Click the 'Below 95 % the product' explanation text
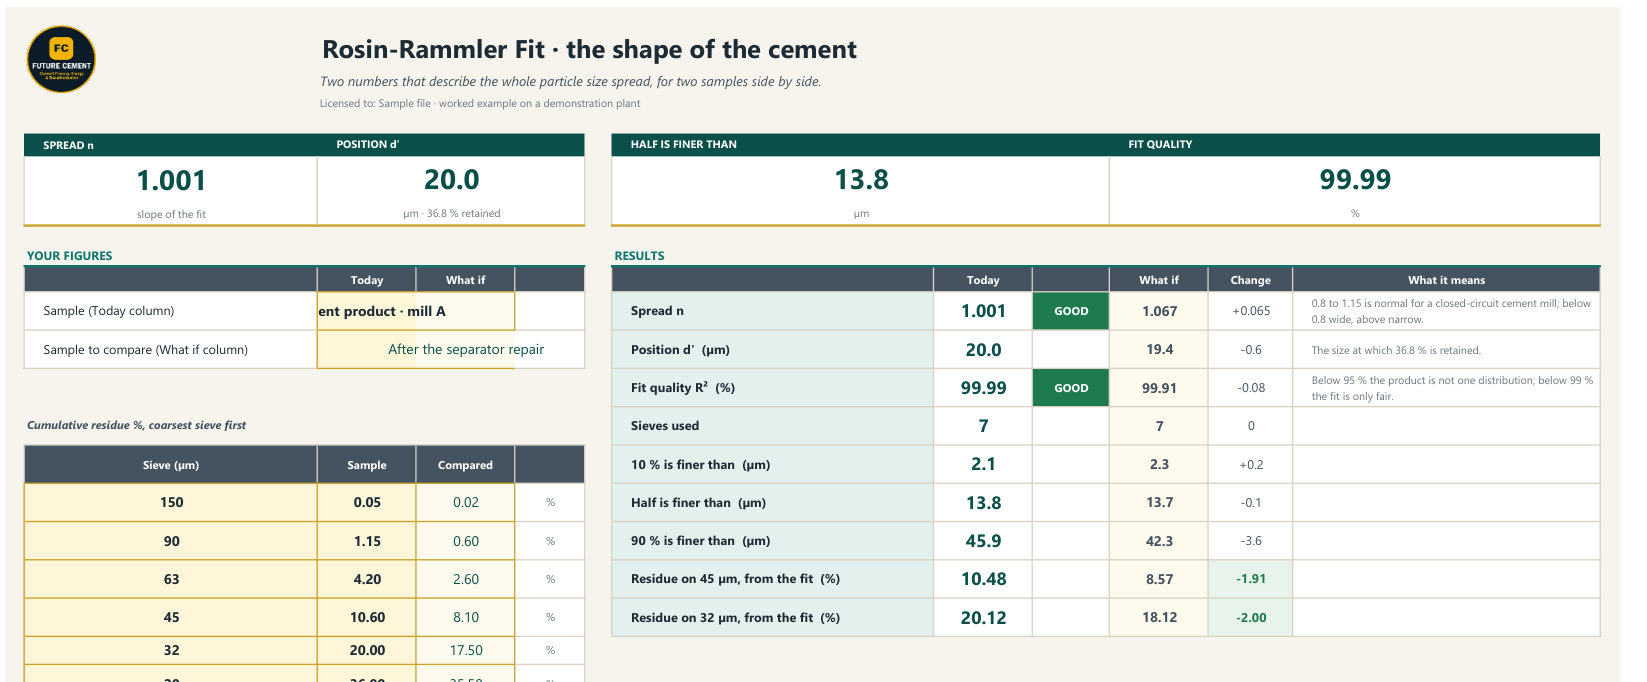1647x682 pixels. point(1452,388)
